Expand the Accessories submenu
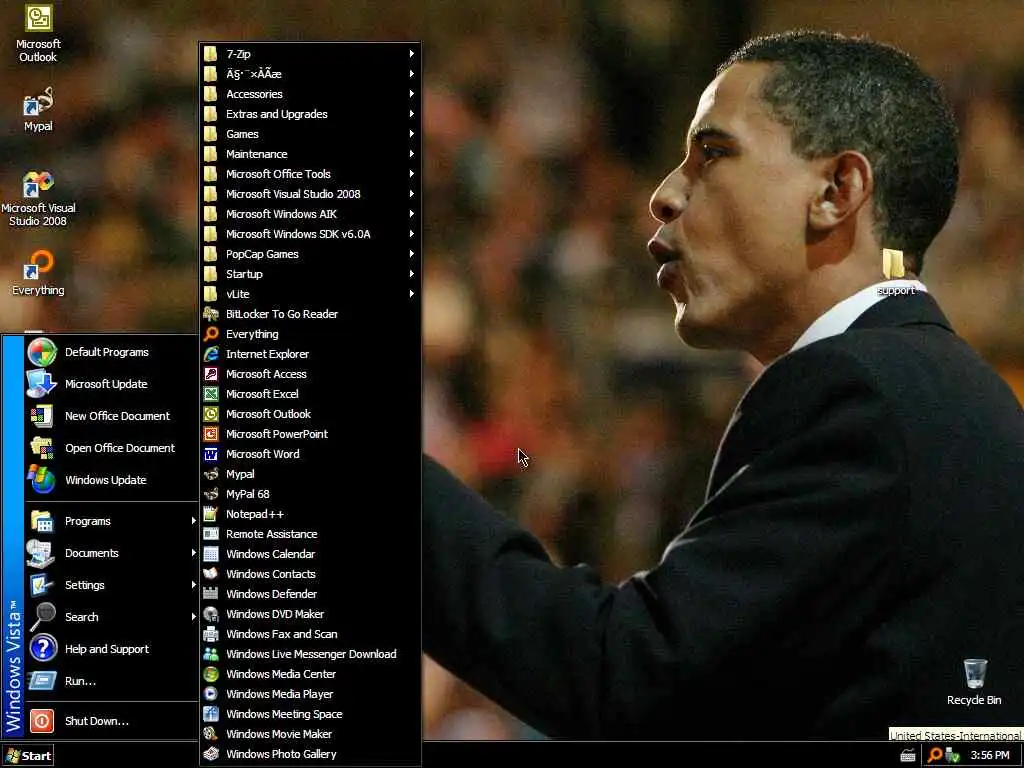The image size is (1024, 768). click(310, 94)
